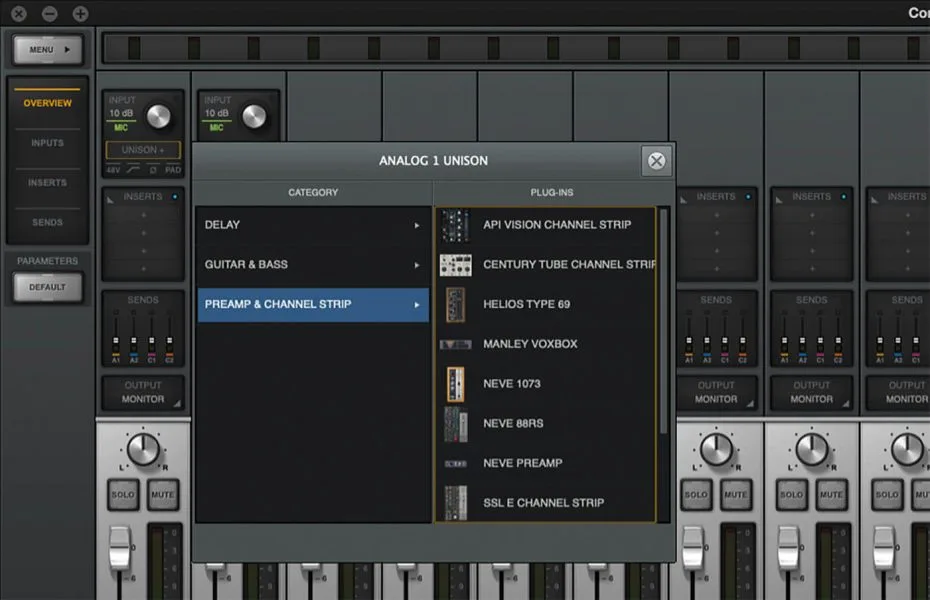The width and height of the screenshot is (930, 600).
Task: Click the first channel's C2 send fader
Action: point(170,341)
